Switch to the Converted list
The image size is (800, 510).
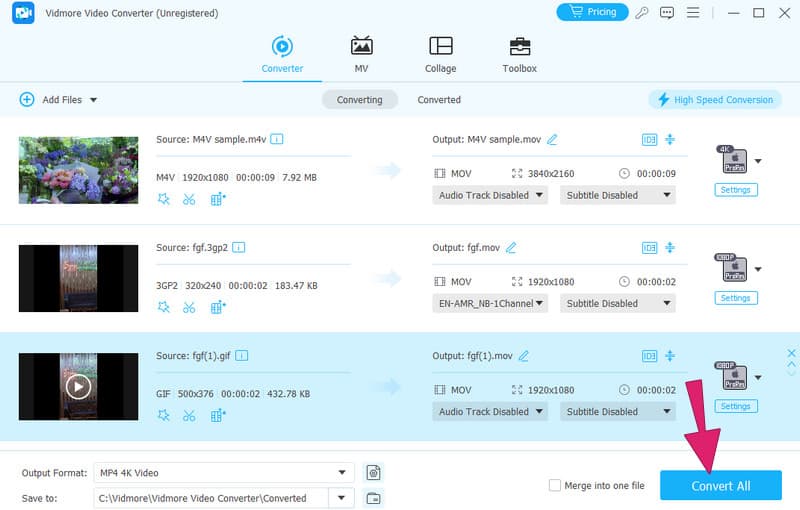(439, 100)
